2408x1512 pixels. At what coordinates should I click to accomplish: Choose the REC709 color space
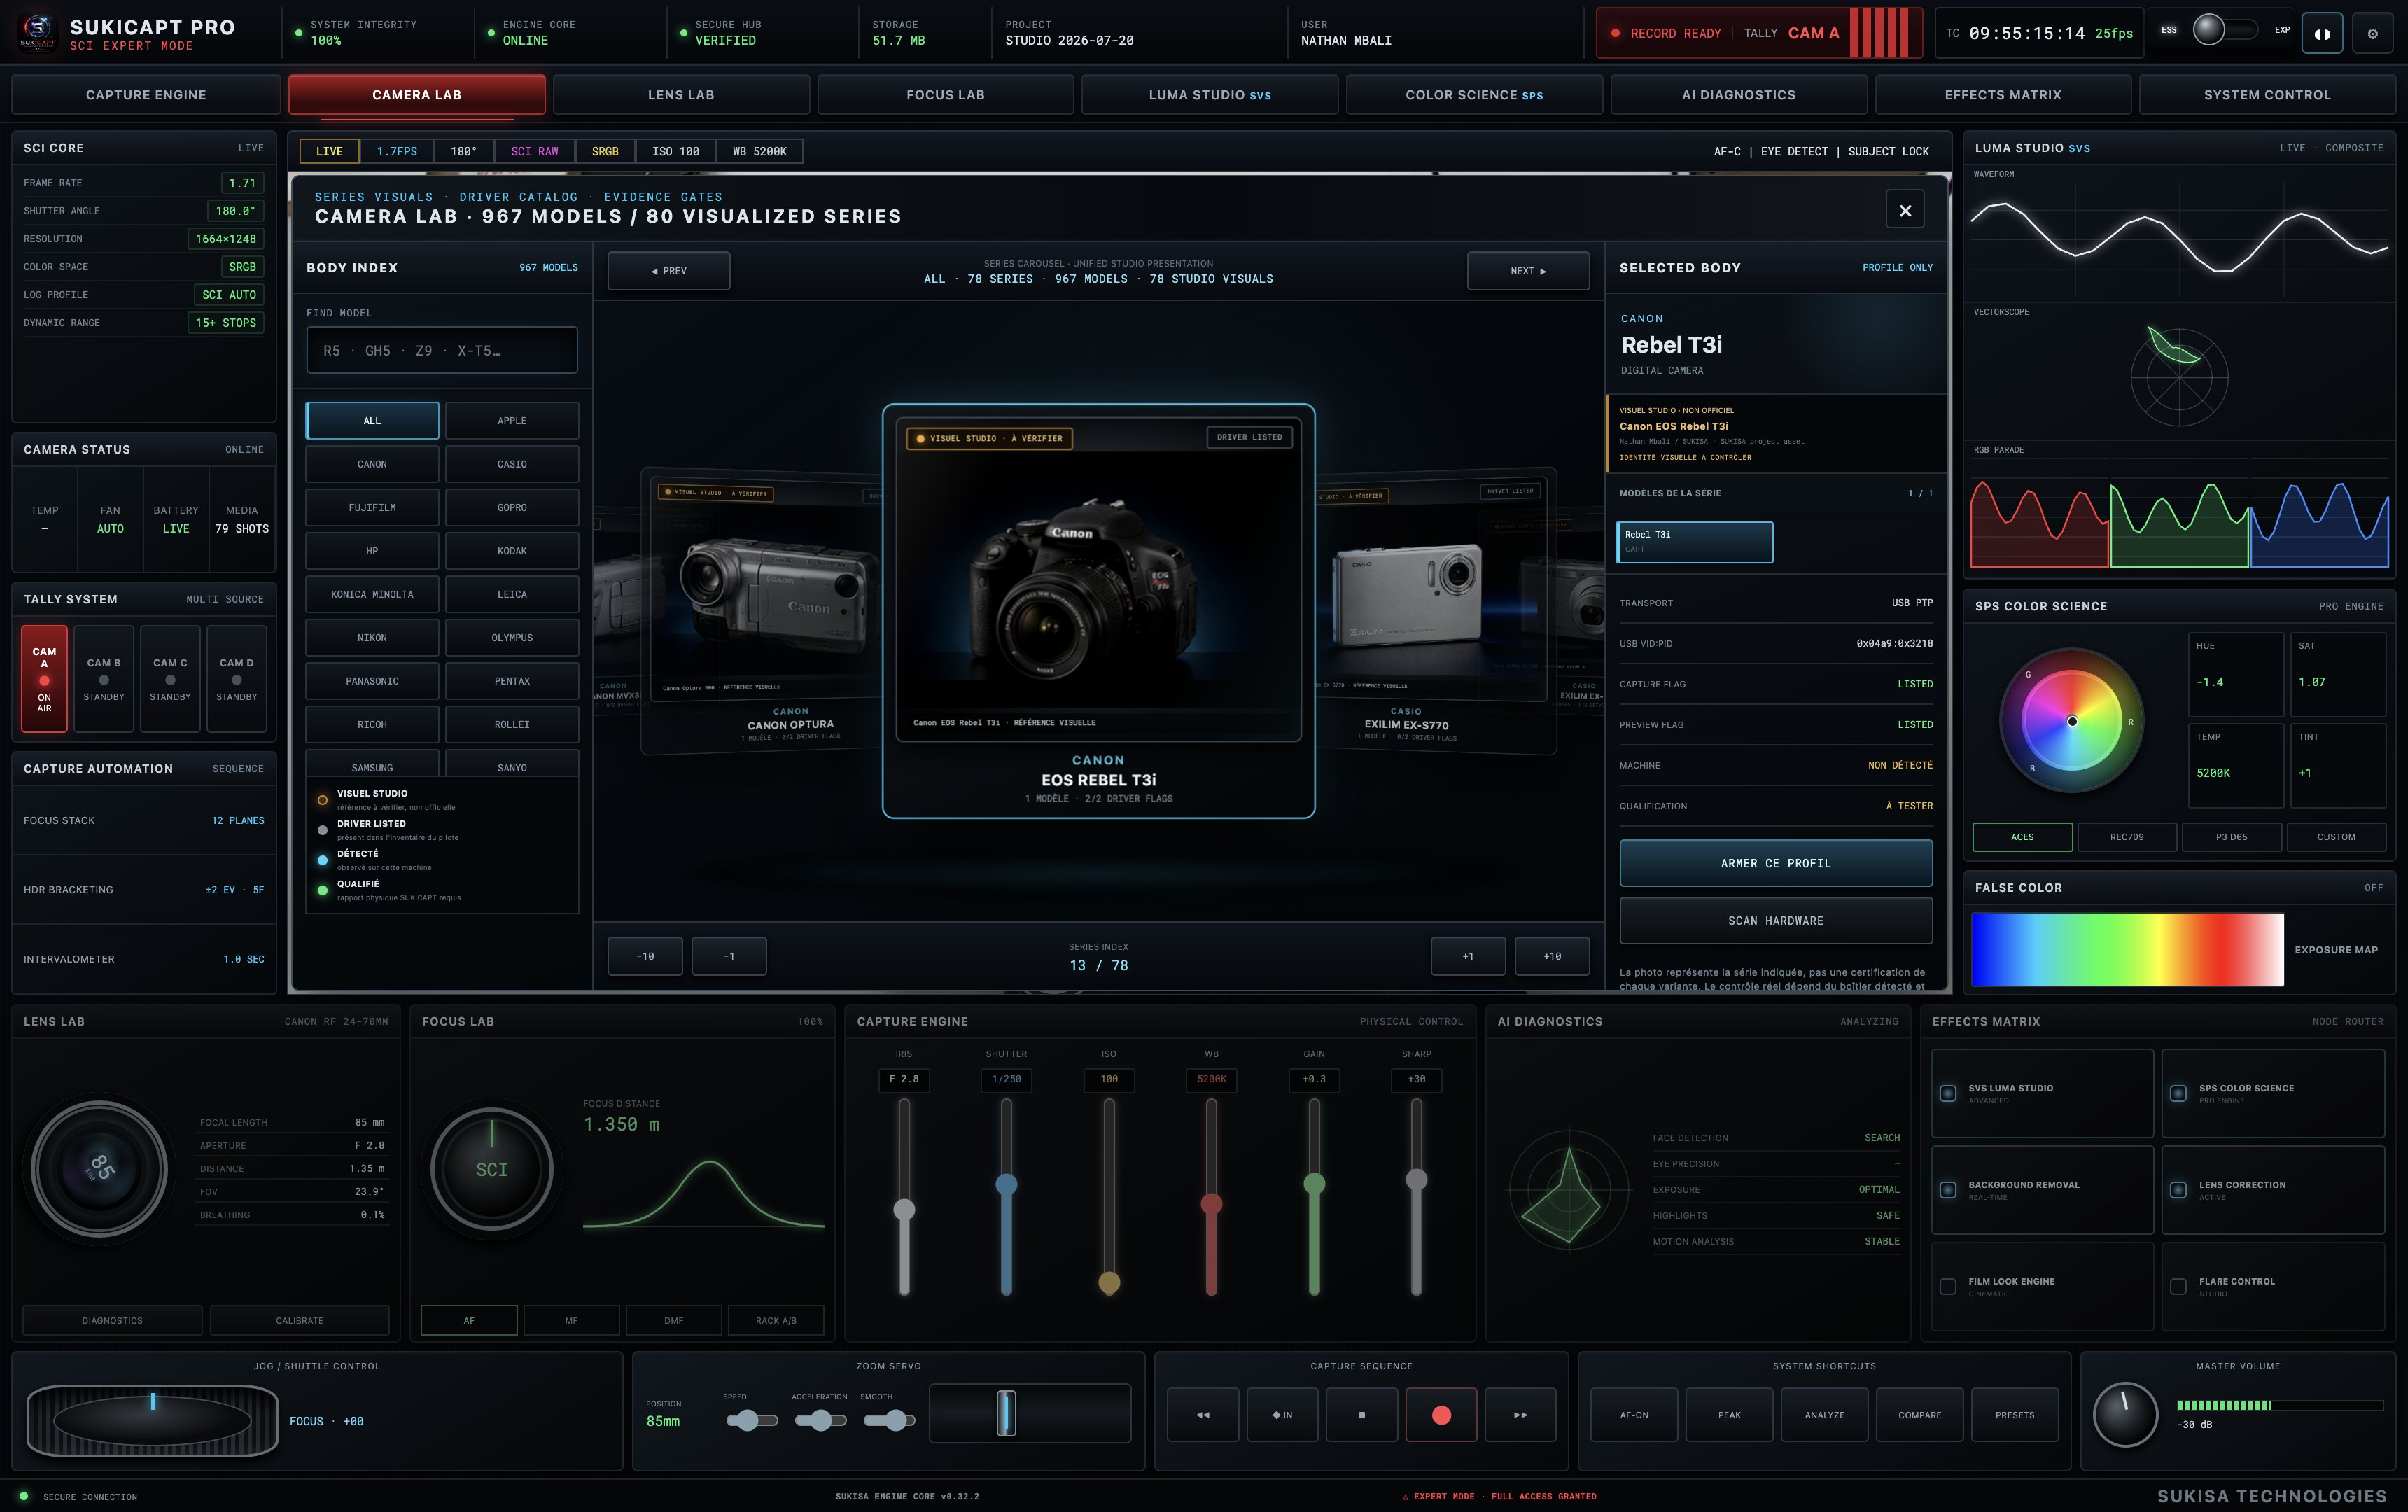(2127, 837)
